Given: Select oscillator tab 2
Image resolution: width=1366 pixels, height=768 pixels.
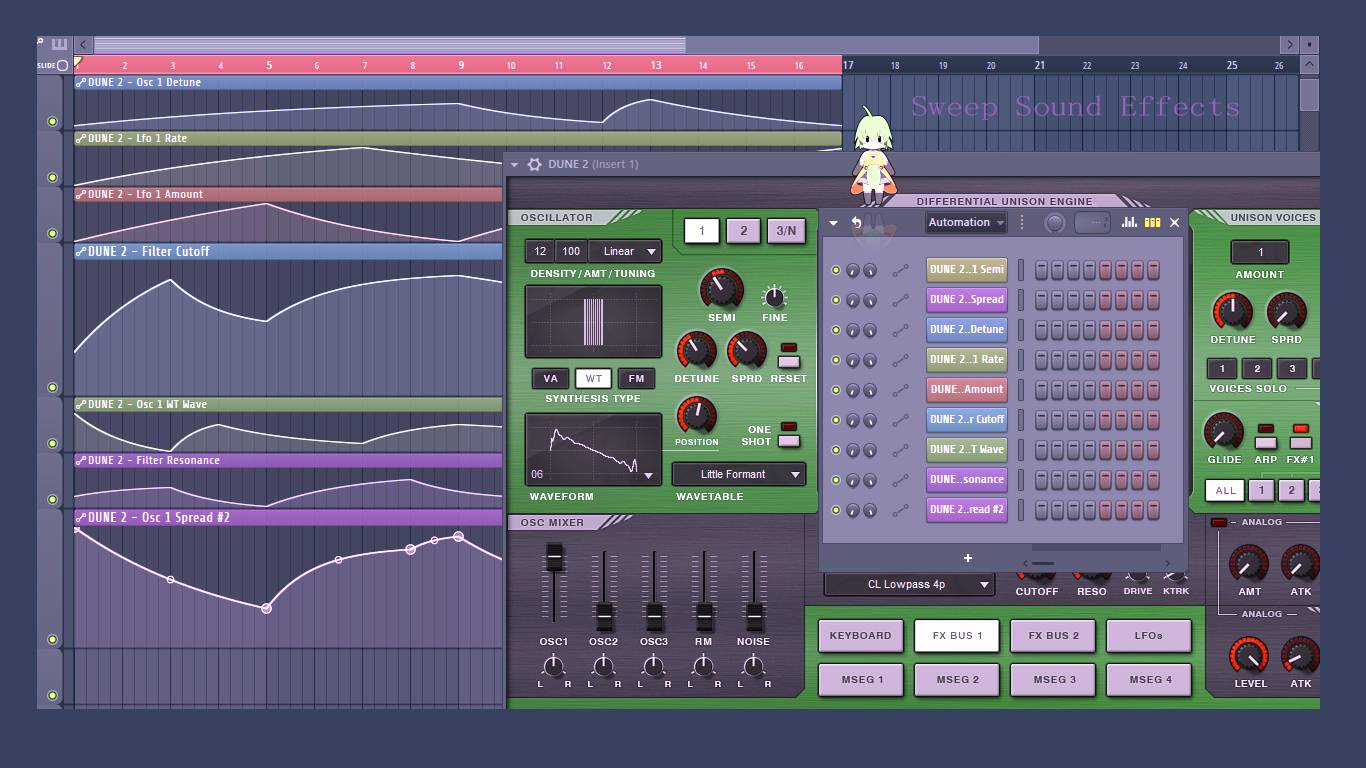Looking at the screenshot, I should click(x=743, y=231).
